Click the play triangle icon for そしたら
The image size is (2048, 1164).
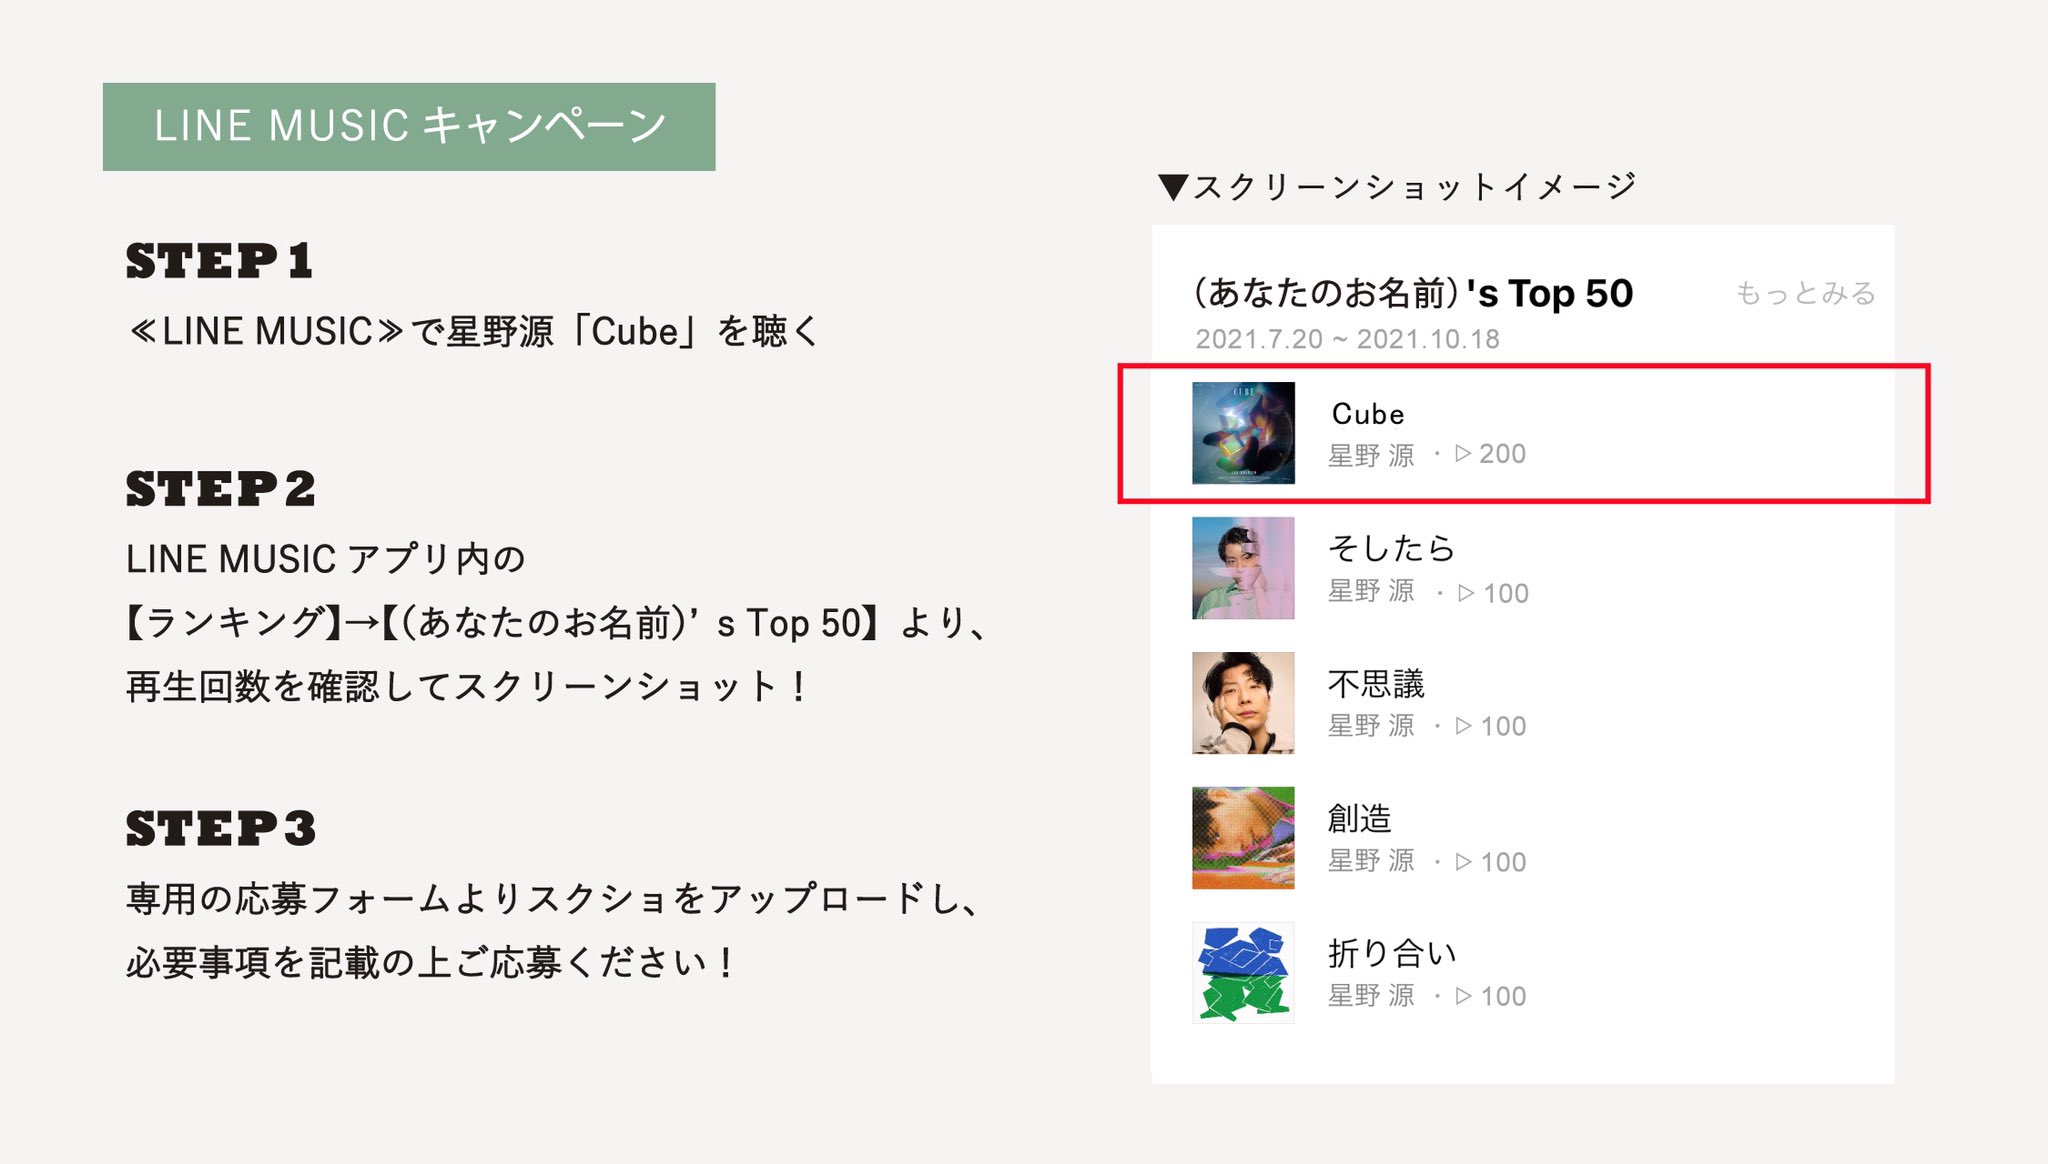[x=1466, y=593]
